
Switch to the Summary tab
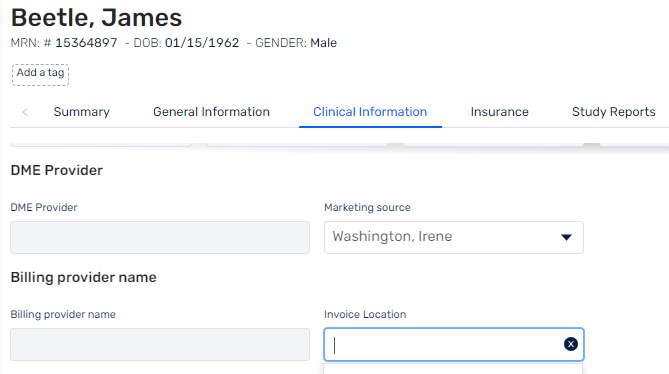(81, 112)
